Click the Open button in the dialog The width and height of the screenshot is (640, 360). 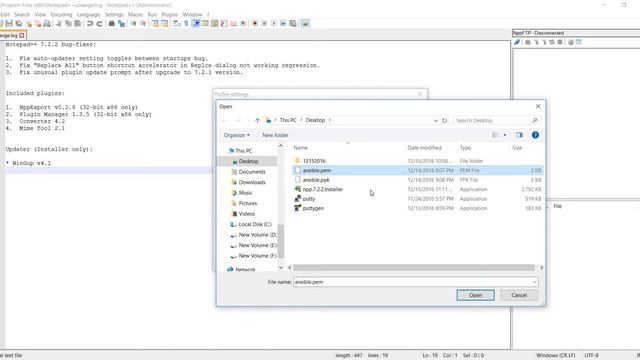[476, 295]
